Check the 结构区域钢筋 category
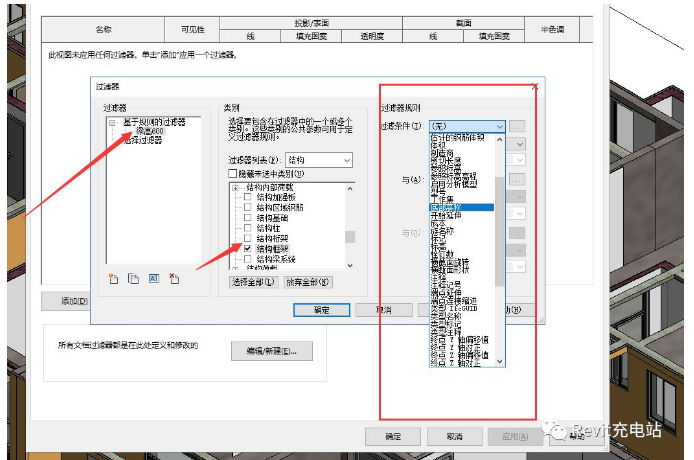This screenshot has height=460, width=694. 247,207
